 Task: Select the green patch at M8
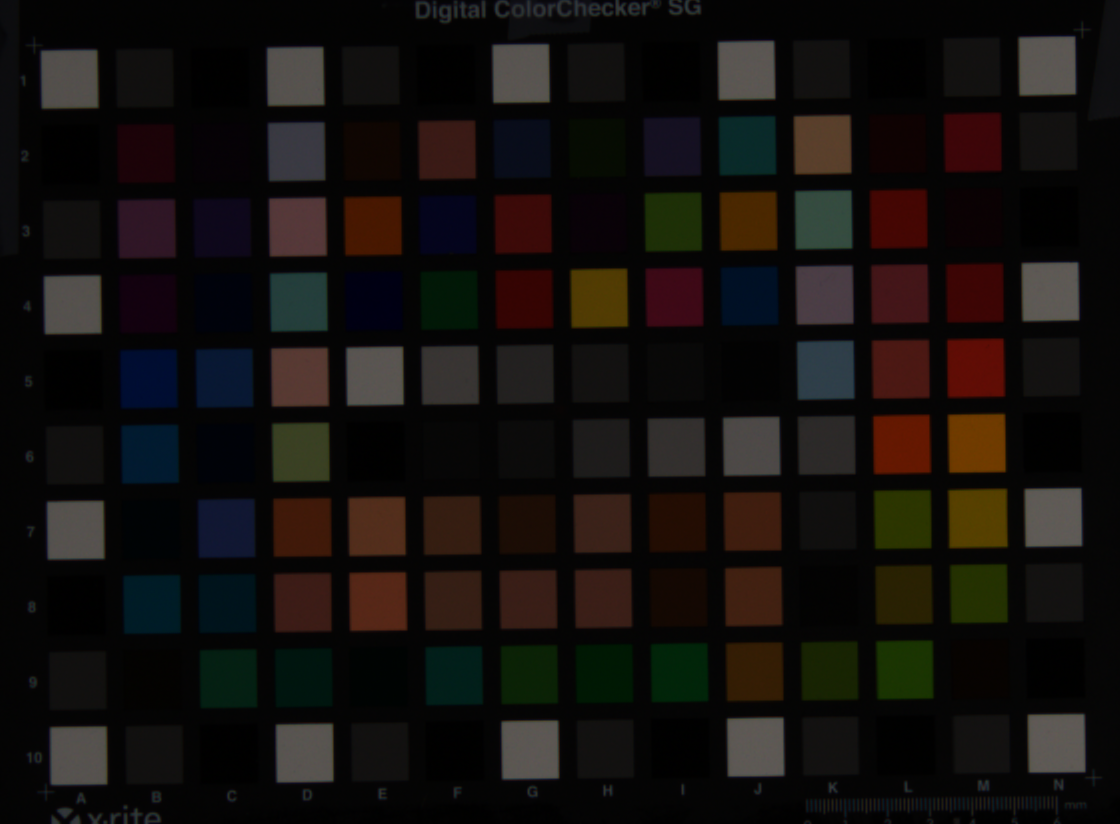tap(979, 593)
